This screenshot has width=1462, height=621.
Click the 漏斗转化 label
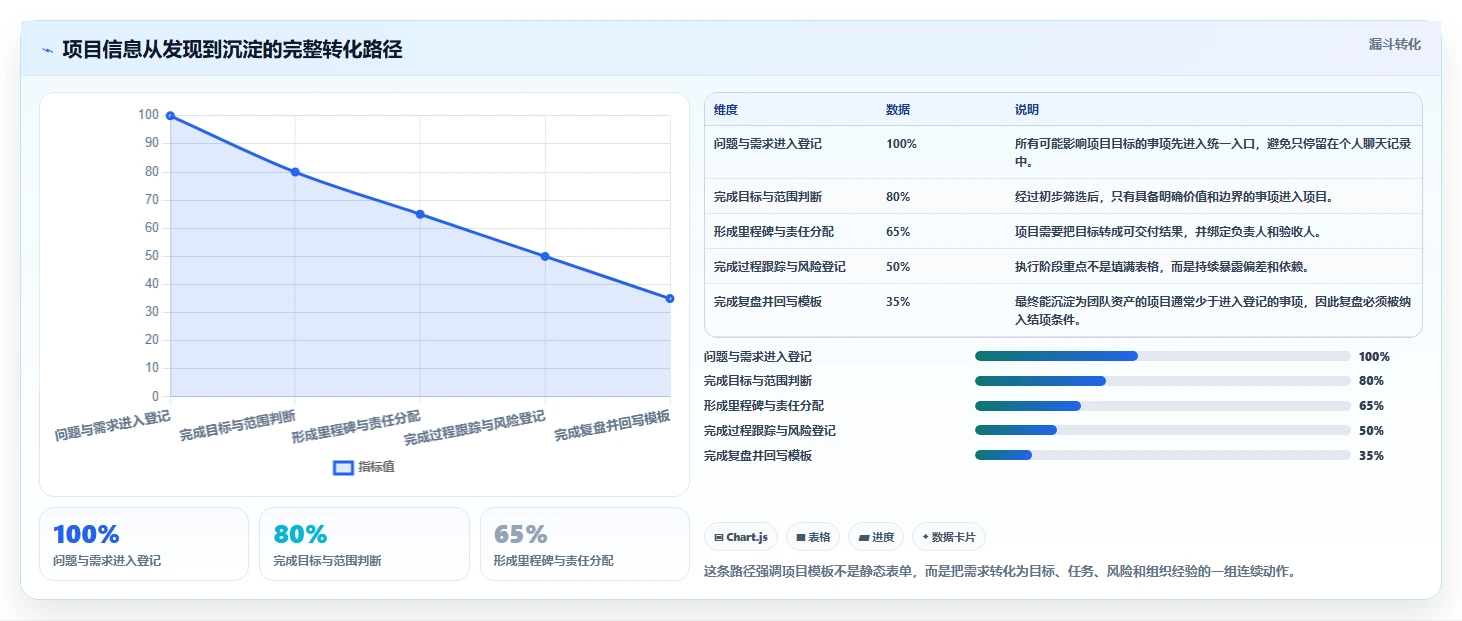[1394, 44]
